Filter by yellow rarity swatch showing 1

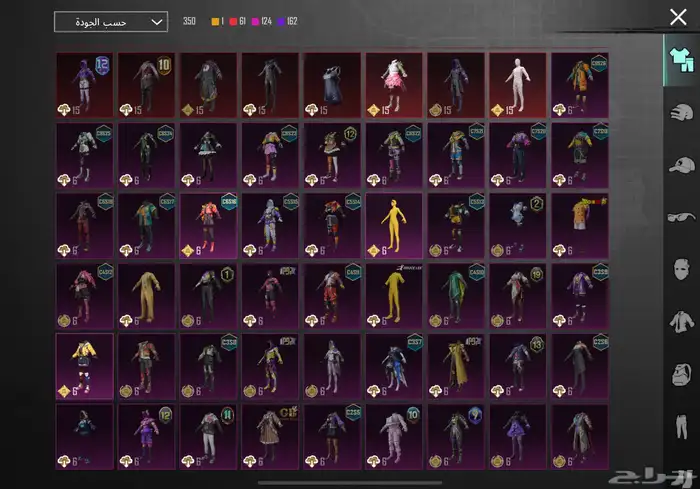point(219,21)
